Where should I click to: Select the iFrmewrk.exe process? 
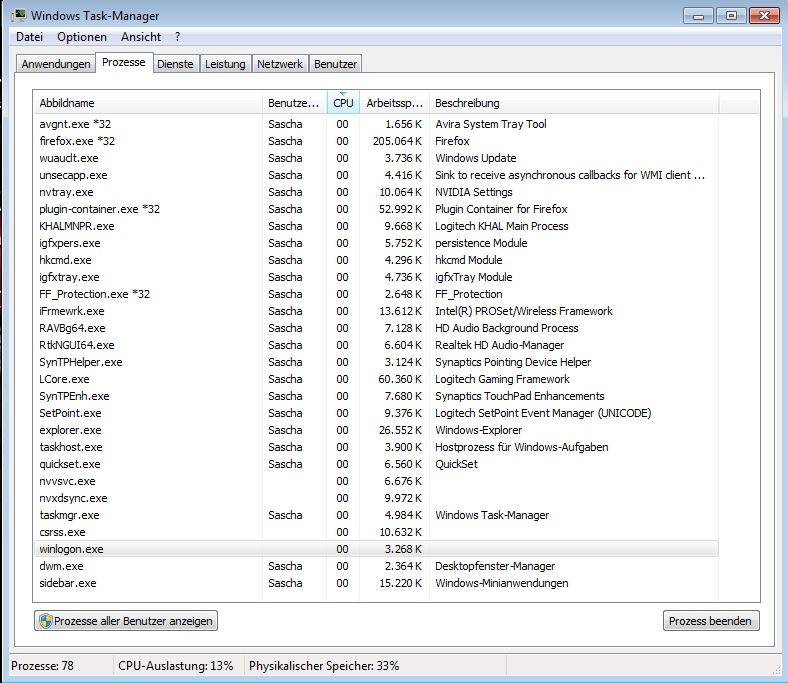pos(376,311)
